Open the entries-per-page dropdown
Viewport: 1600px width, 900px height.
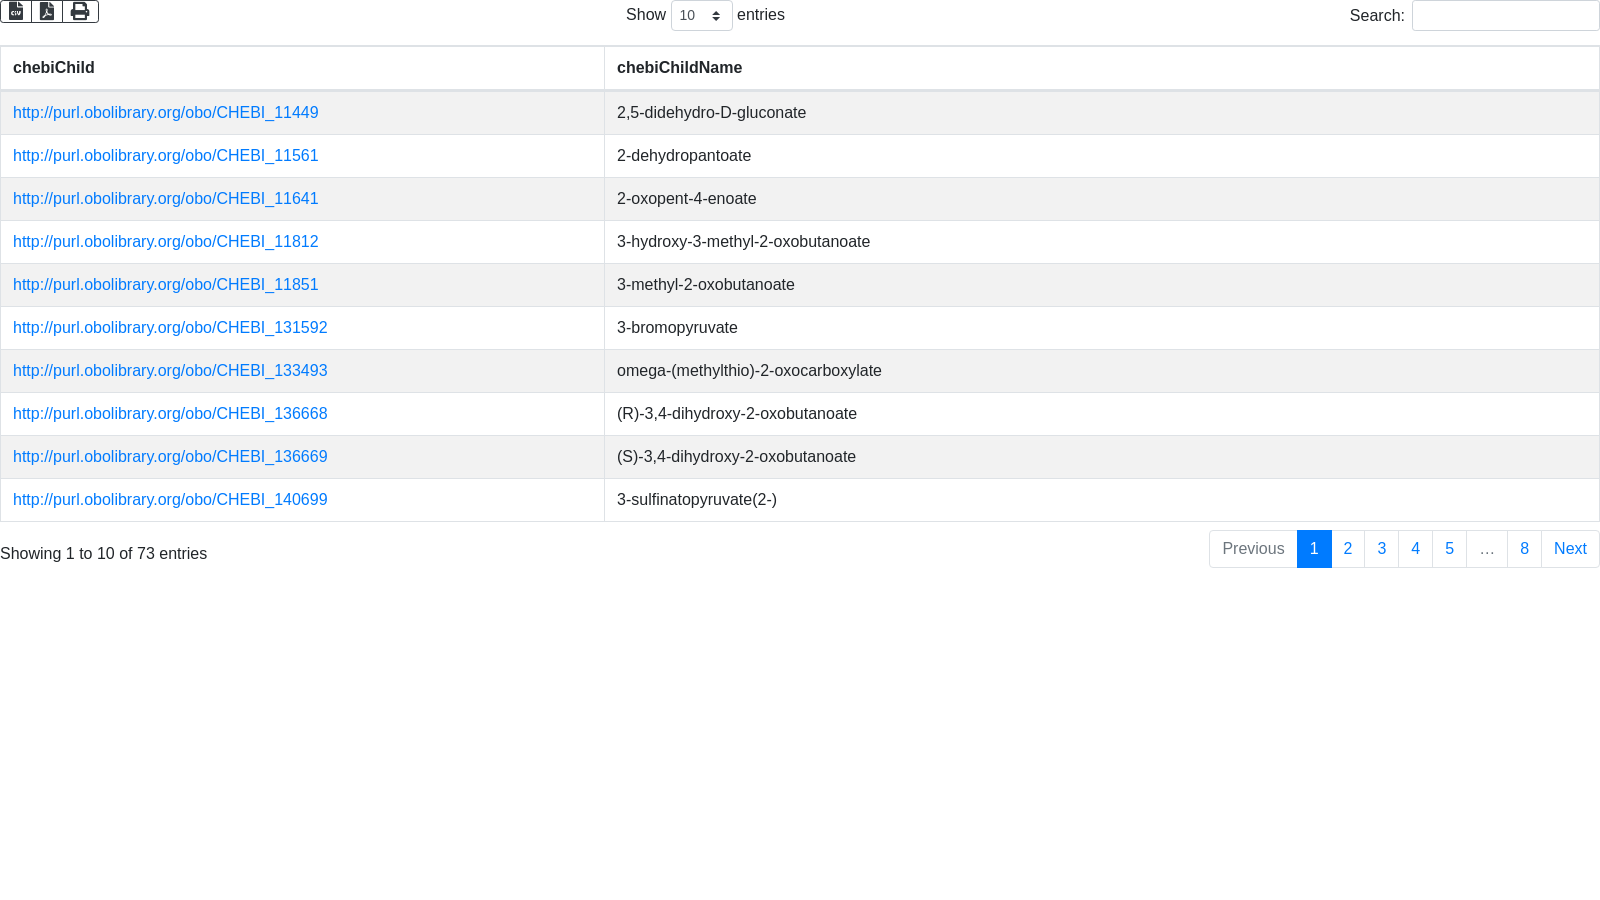click(x=701, y=15)
